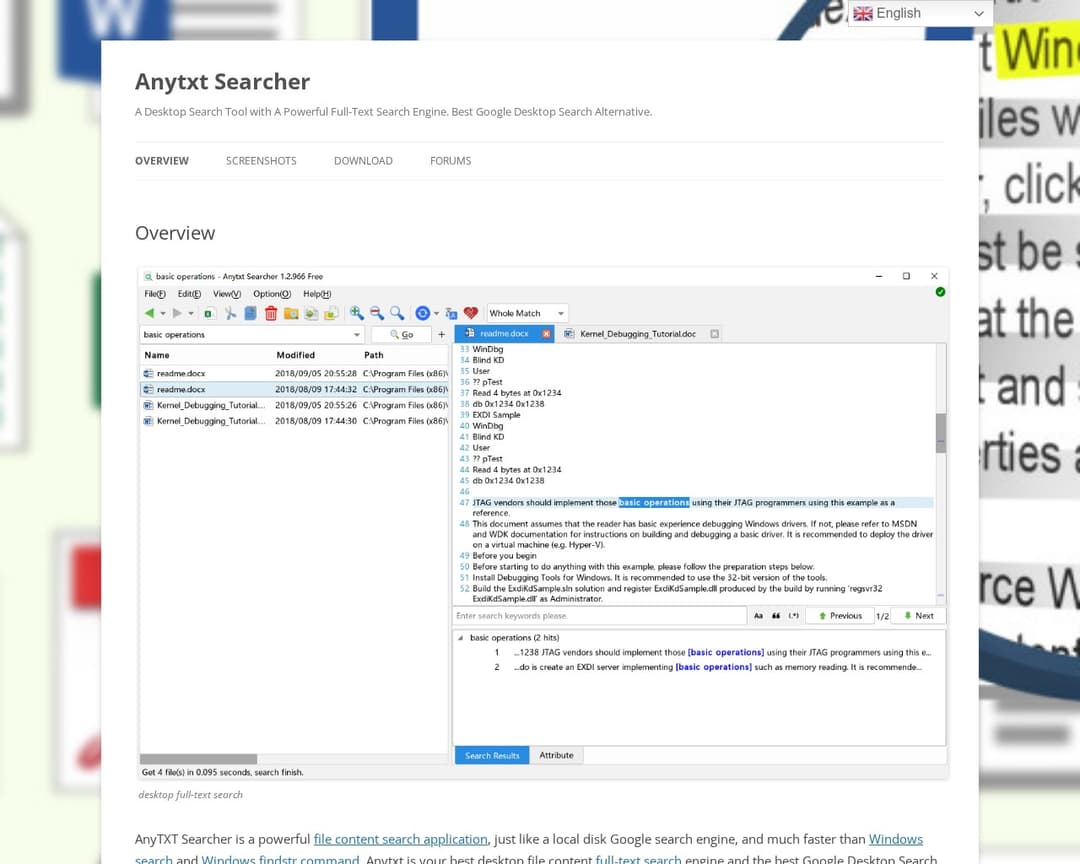Click the gray forward arrow in Anytxt toolbar
This screenshot has width=1080, height=864.
point(177,313)
